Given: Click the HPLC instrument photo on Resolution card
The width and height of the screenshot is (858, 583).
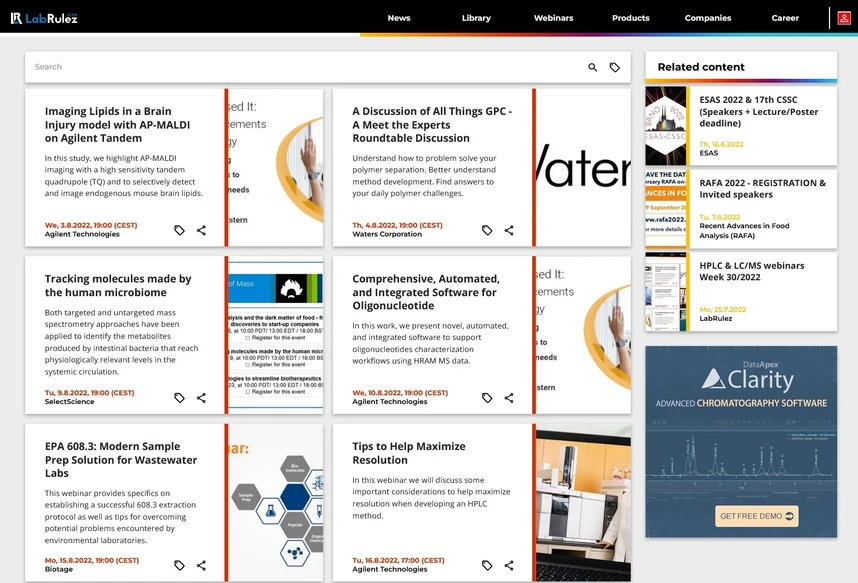Looking at the screenshot, I should [583, 503].
